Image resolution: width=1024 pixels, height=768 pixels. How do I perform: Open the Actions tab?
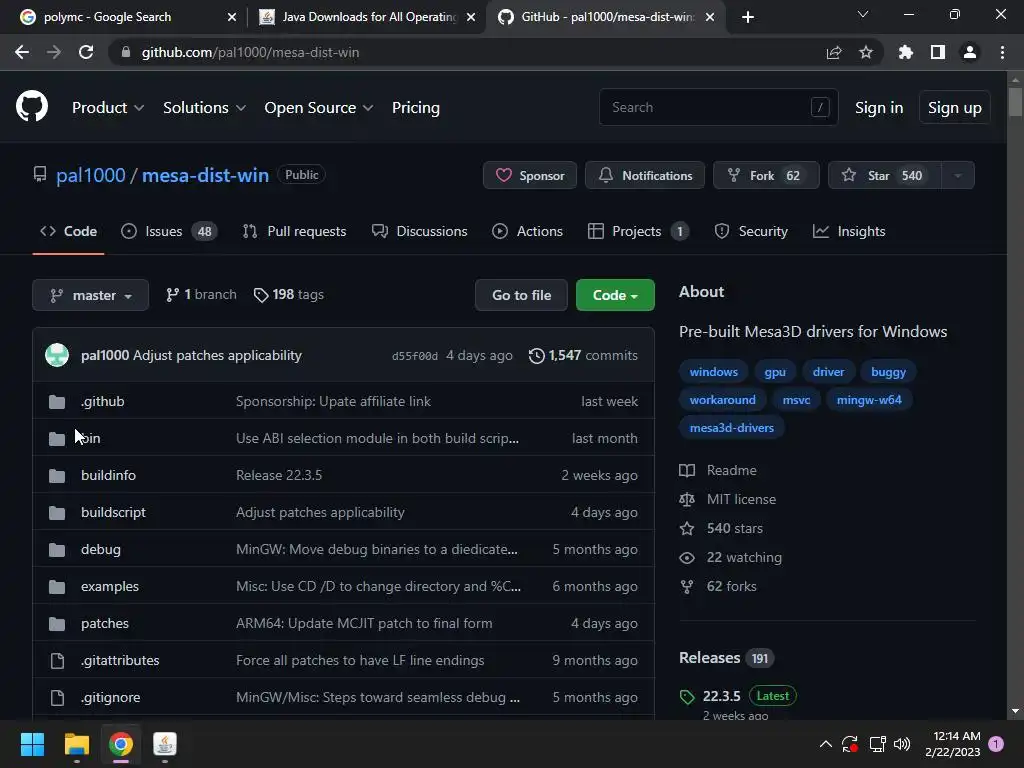coord(527,231)
